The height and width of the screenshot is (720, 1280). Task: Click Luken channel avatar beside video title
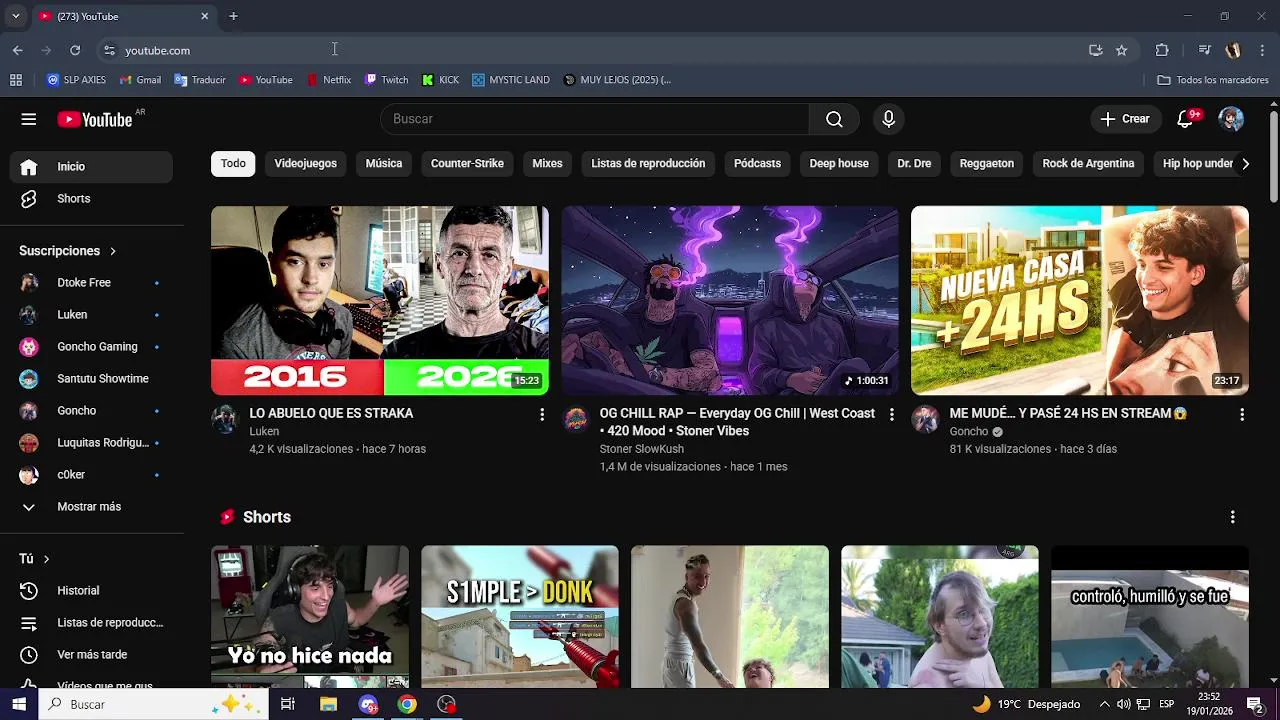point(224,419)
